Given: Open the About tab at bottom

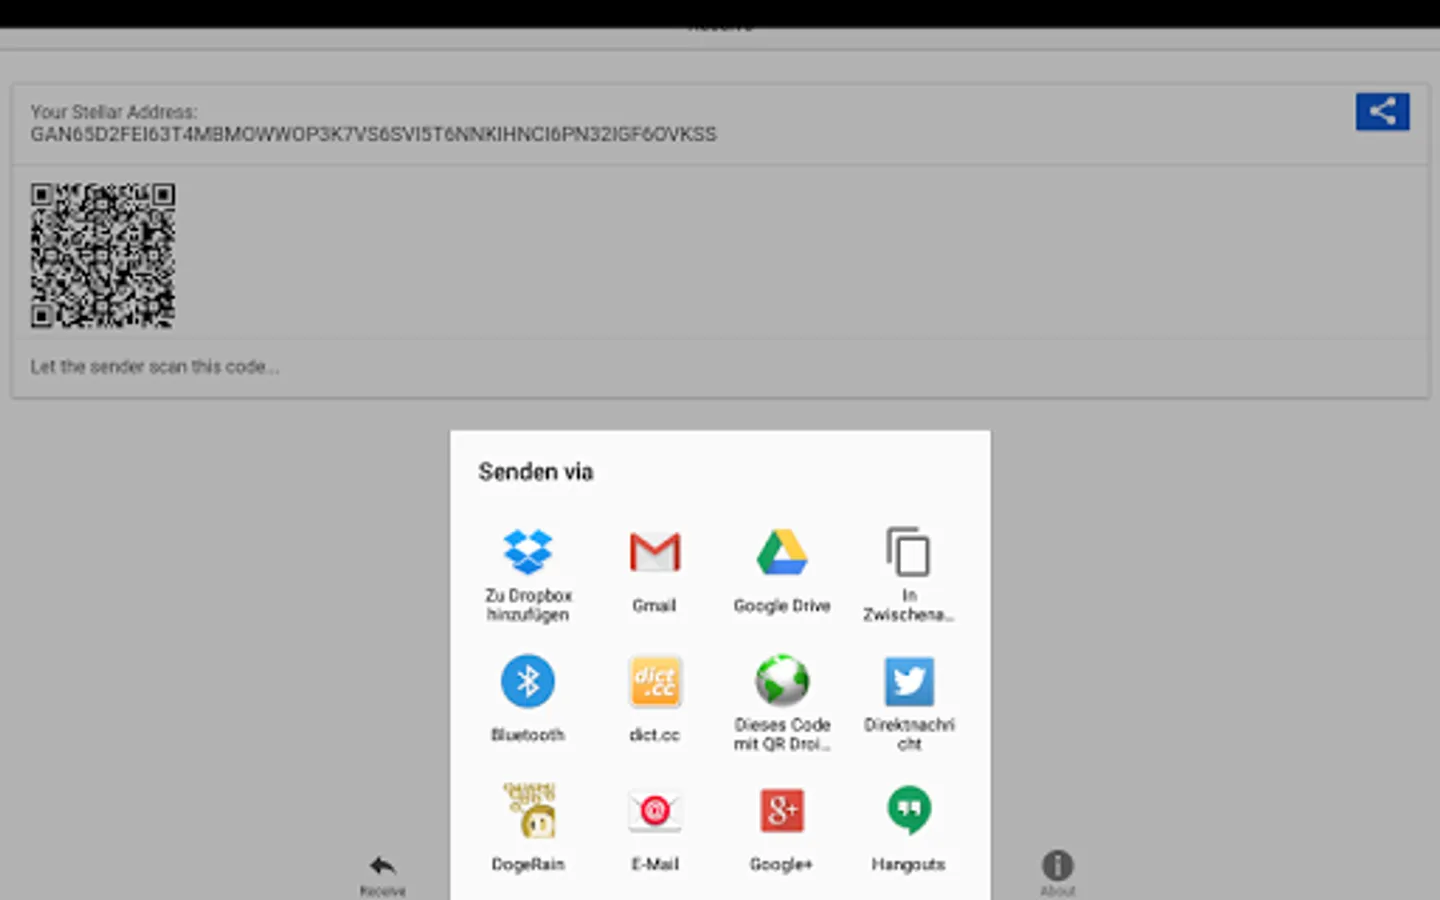Looking at the screenshot, I should 1057,875.
